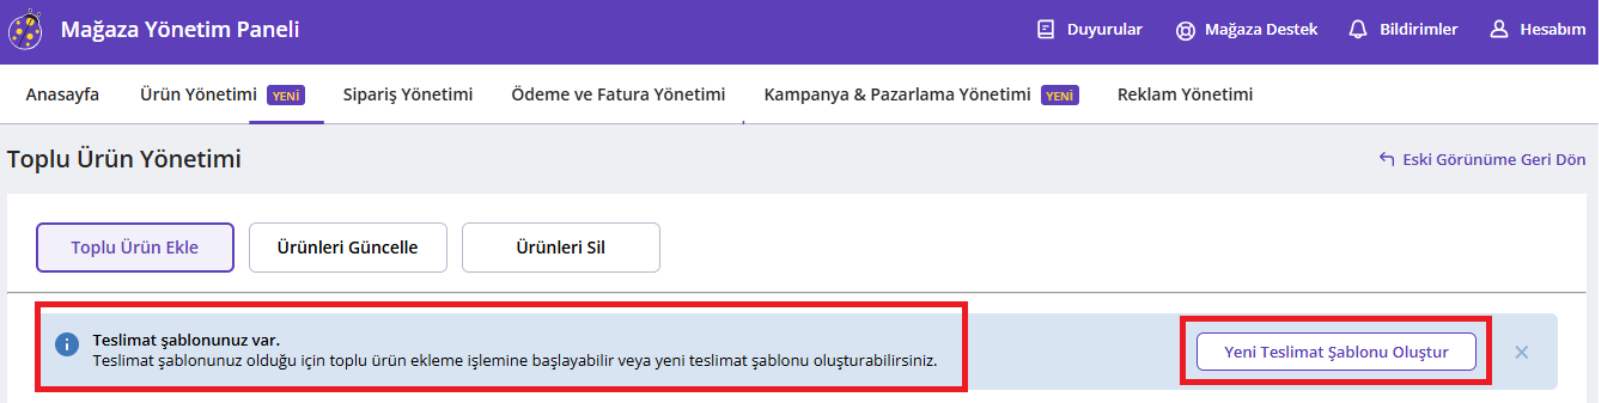1599x403 pixels.
Task: Click the Mağaza Yönetim Paneli title
Action: coord(180,30)
